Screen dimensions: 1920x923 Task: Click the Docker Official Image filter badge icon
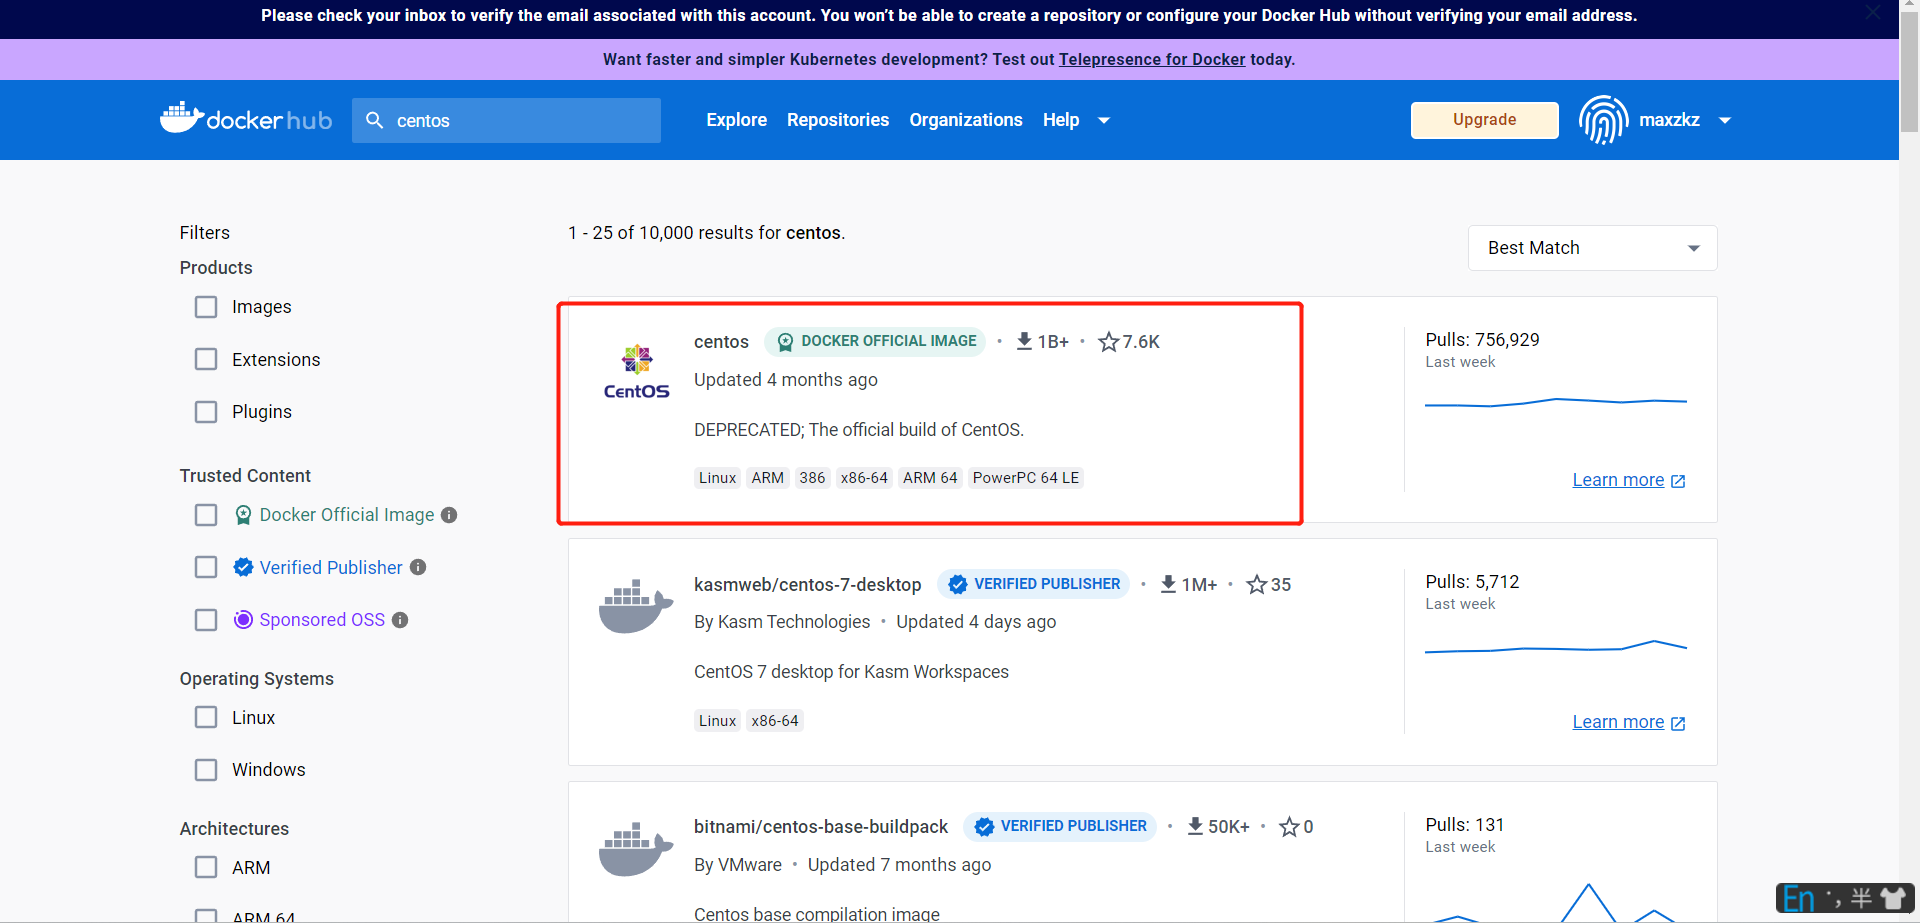pos(243,515)
